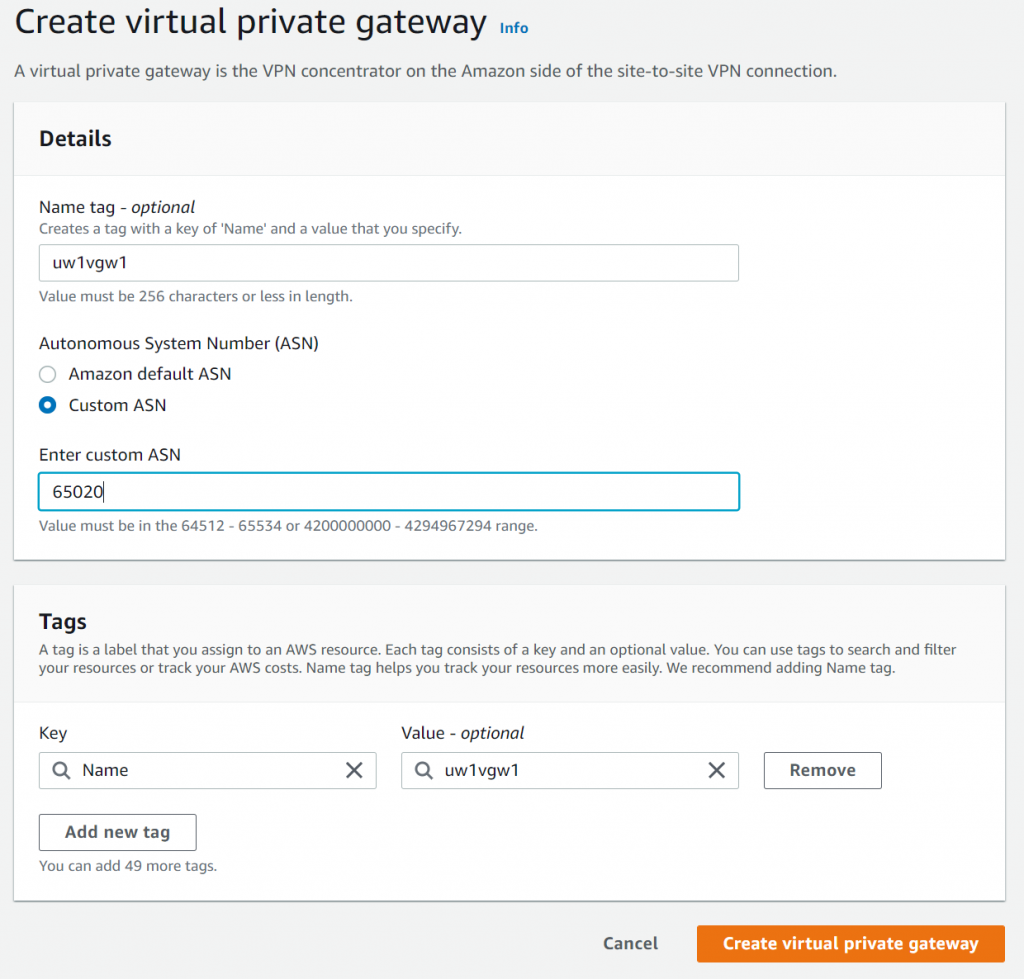Open the Info link beside page title
The height and width of the screenshot is (979, 1024).
point(514,28)
